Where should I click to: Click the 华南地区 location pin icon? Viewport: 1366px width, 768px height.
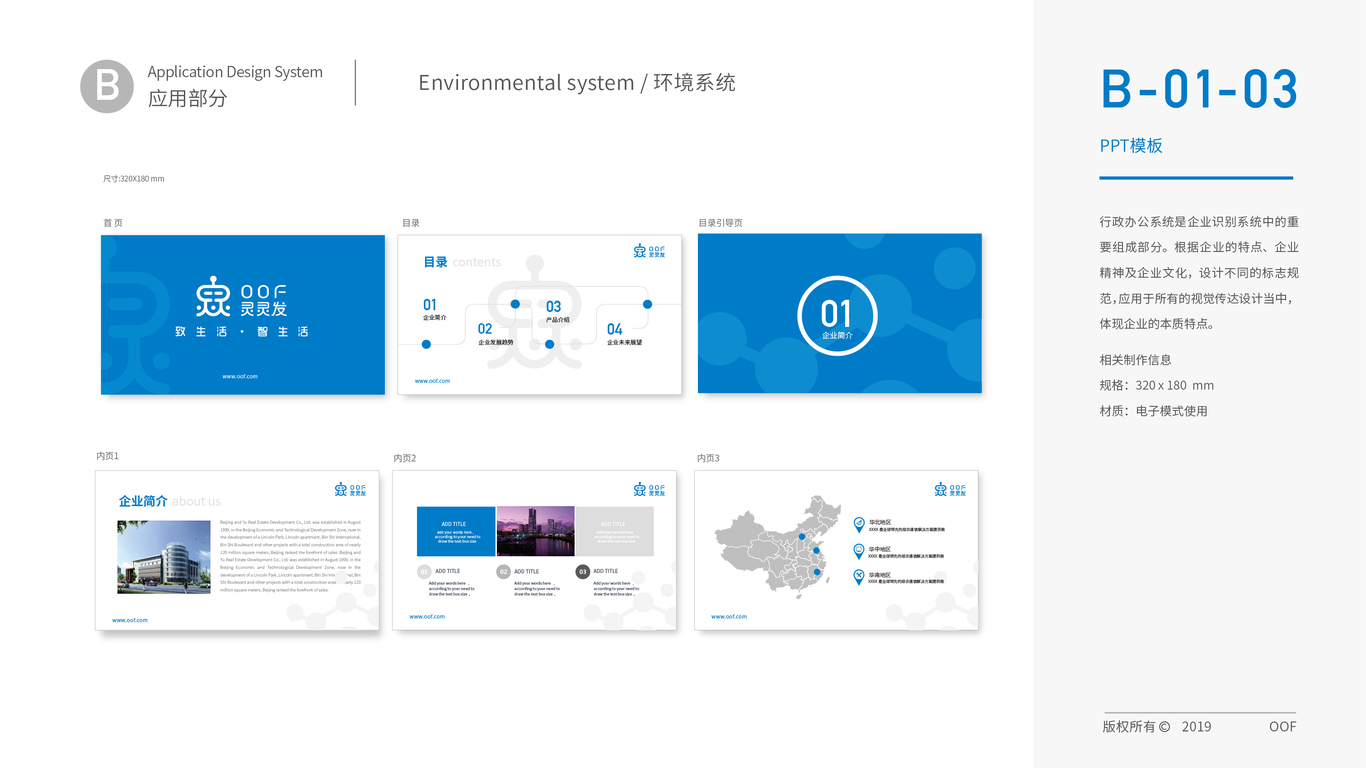pos(859,577)
